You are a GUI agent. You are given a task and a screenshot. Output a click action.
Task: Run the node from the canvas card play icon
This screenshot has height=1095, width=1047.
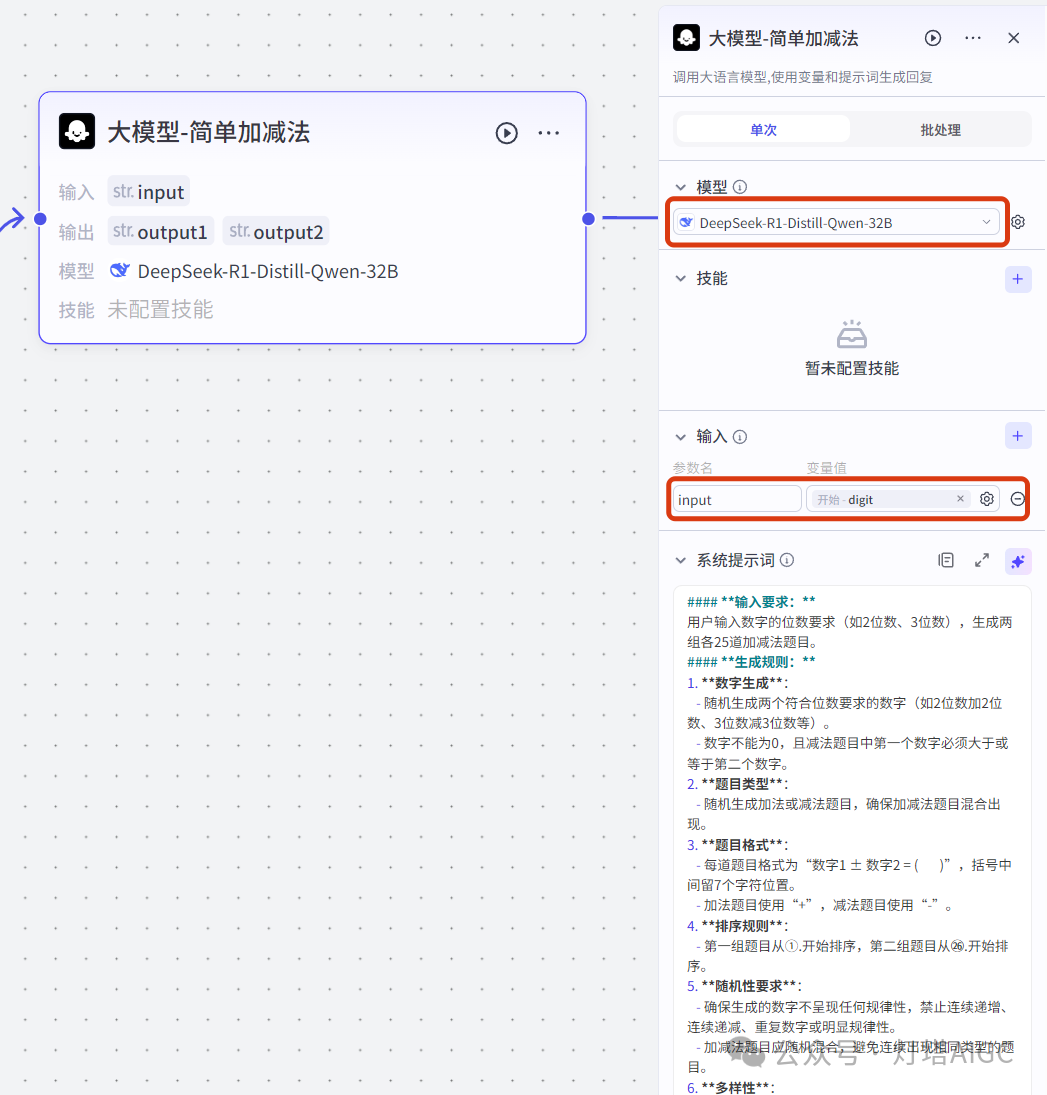pos(506,133)
